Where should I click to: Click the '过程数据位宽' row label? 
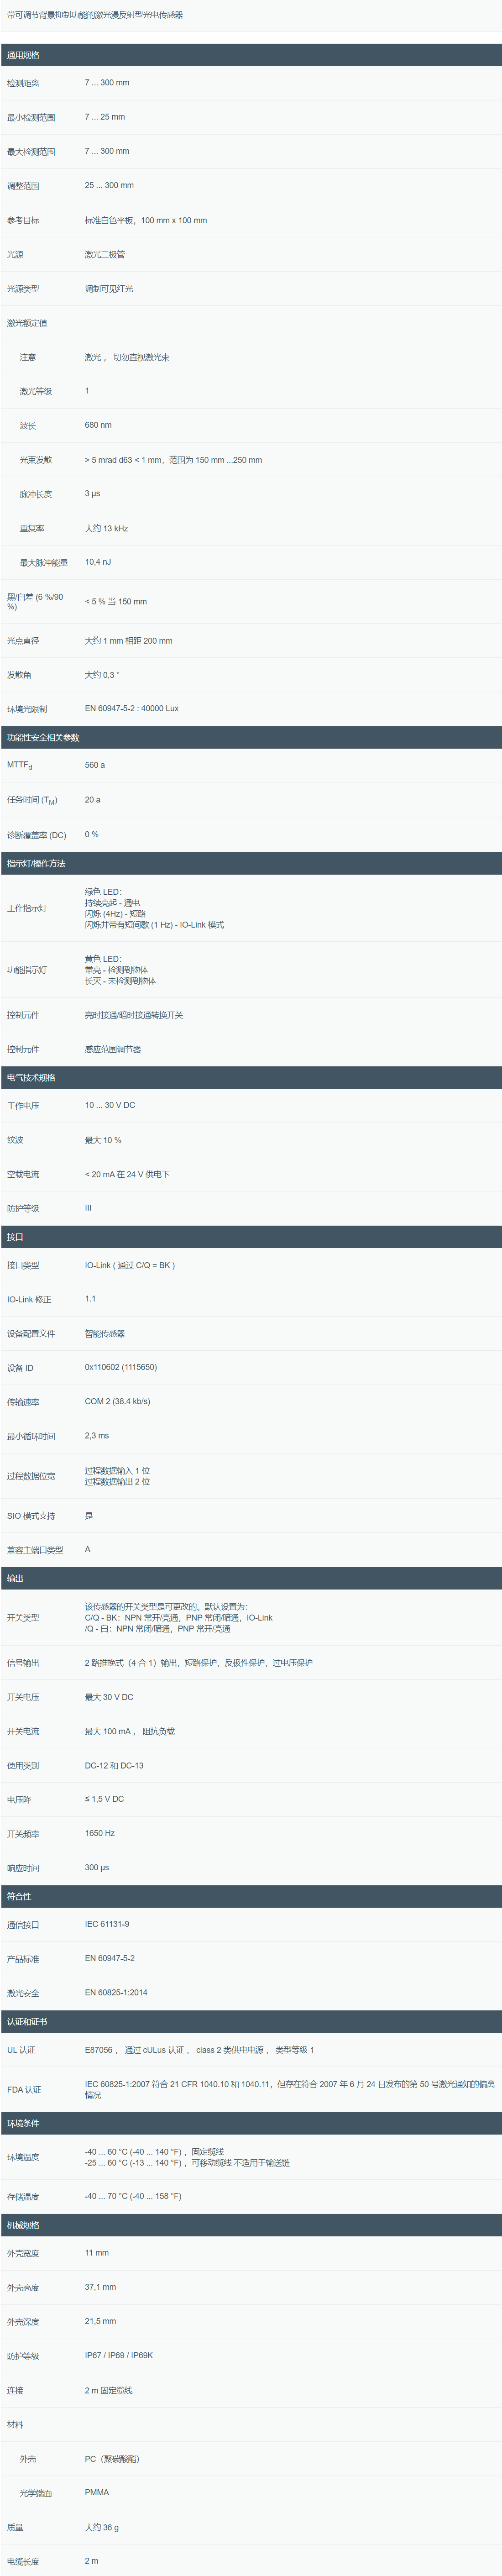click(31, 1476)
